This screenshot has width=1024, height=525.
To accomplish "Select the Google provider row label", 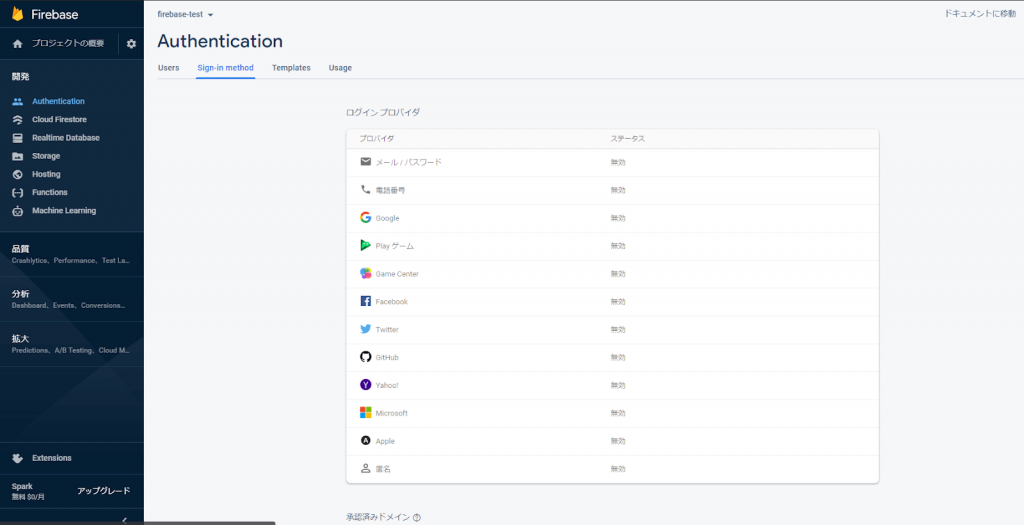I will tap(387, 218).
